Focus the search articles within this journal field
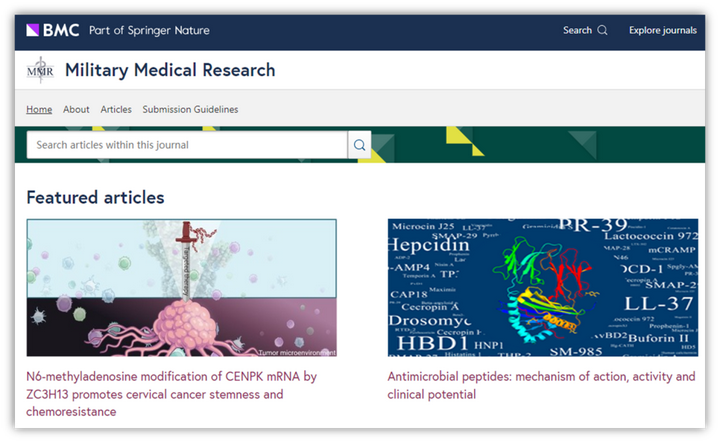 187,145
